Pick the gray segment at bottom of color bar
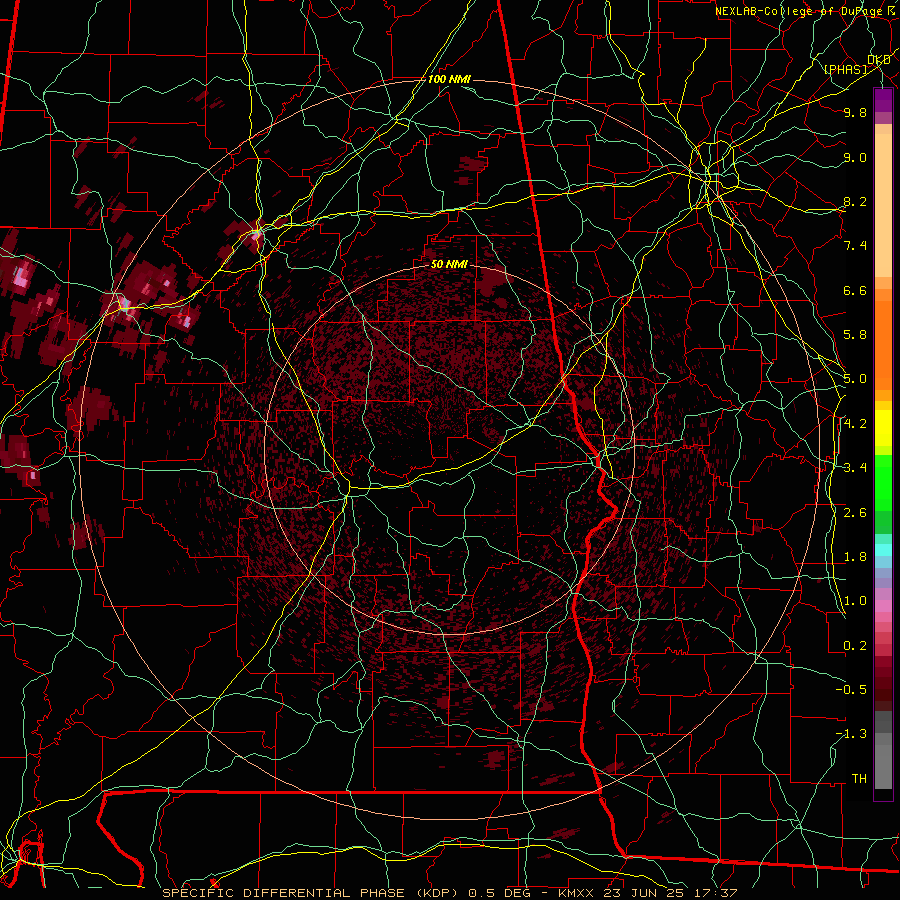Image resolution: width=900 pixels, height=900 pixels. tap(883, 766)
